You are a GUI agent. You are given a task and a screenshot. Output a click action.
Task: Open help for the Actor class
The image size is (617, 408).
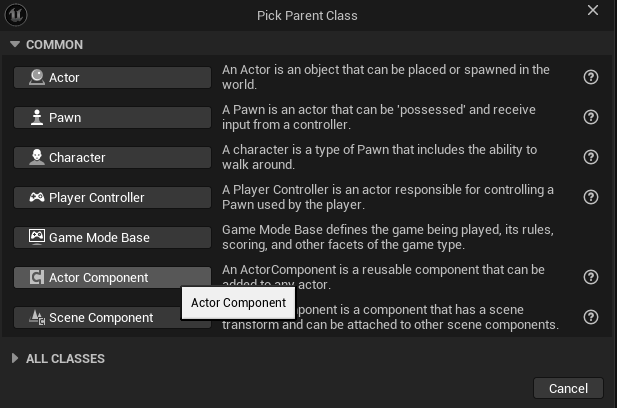(590, 77)
